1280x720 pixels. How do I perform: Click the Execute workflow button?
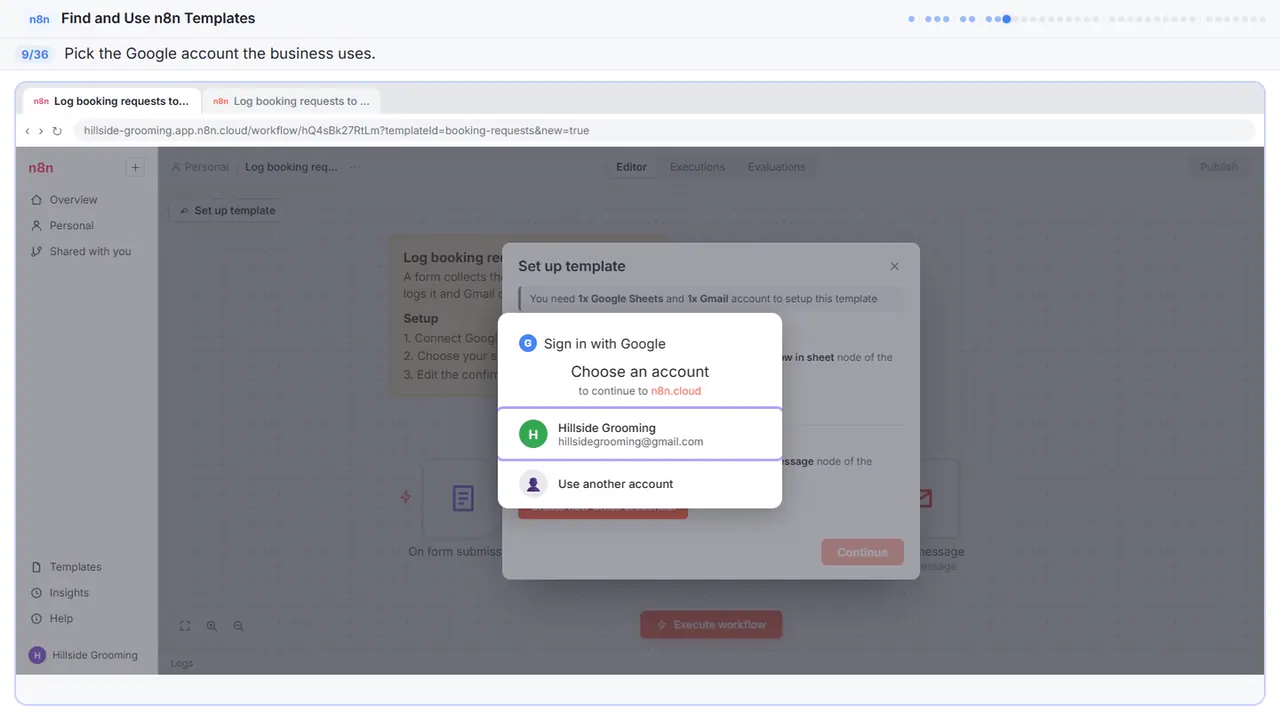click(x=711, y=625)
